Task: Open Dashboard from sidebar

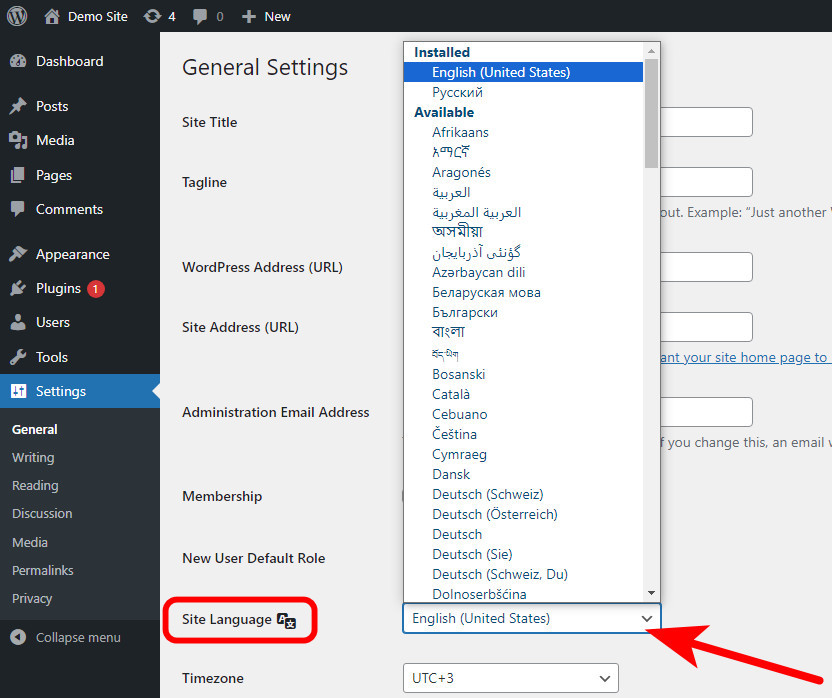Action: 69,61
